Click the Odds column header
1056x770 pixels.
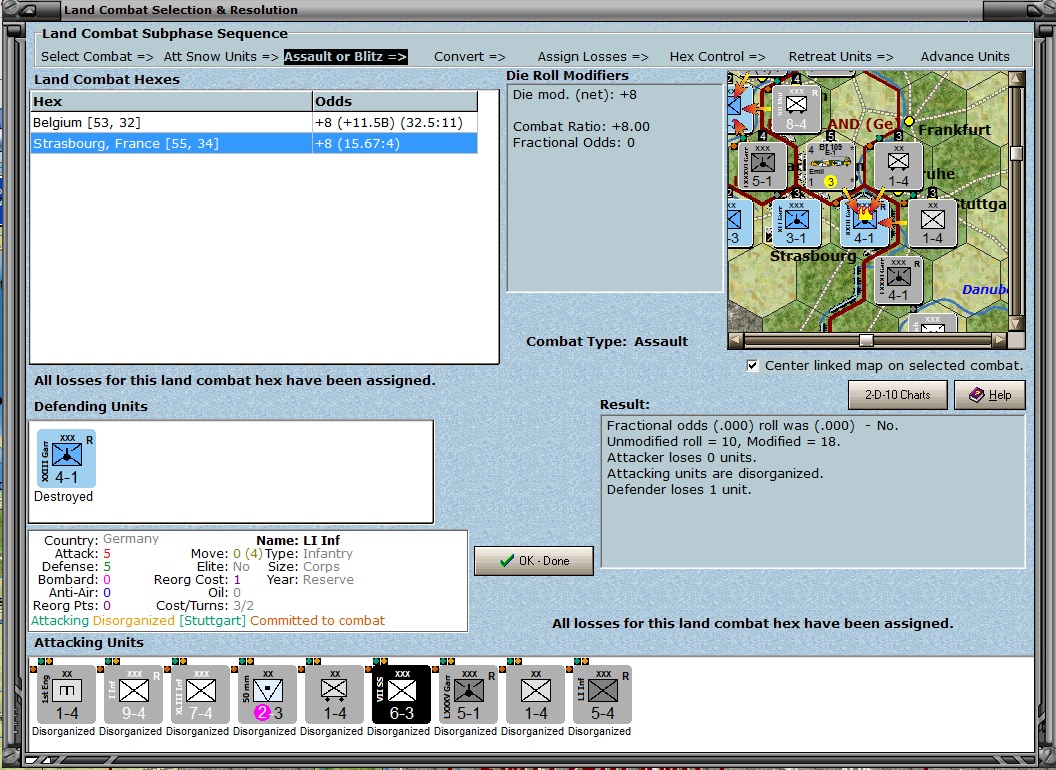[x=395, y=102]
